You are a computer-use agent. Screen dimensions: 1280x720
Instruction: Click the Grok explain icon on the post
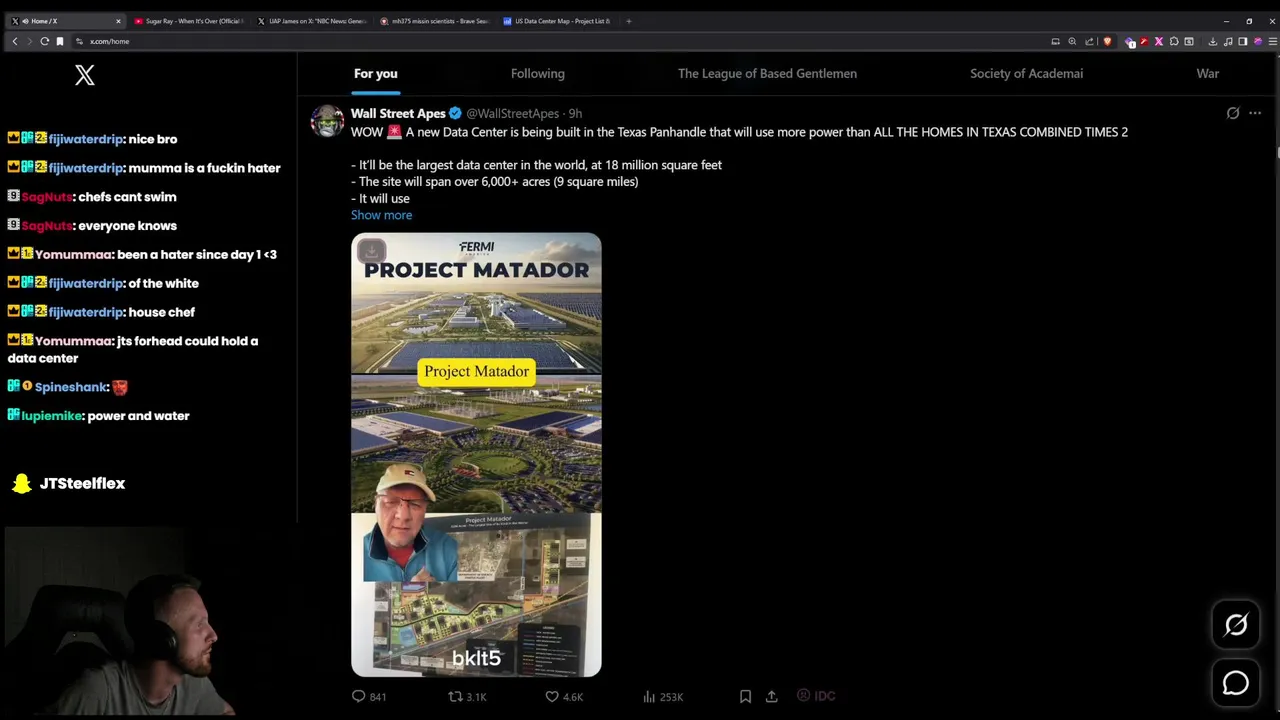click(x=1233, y=113)
